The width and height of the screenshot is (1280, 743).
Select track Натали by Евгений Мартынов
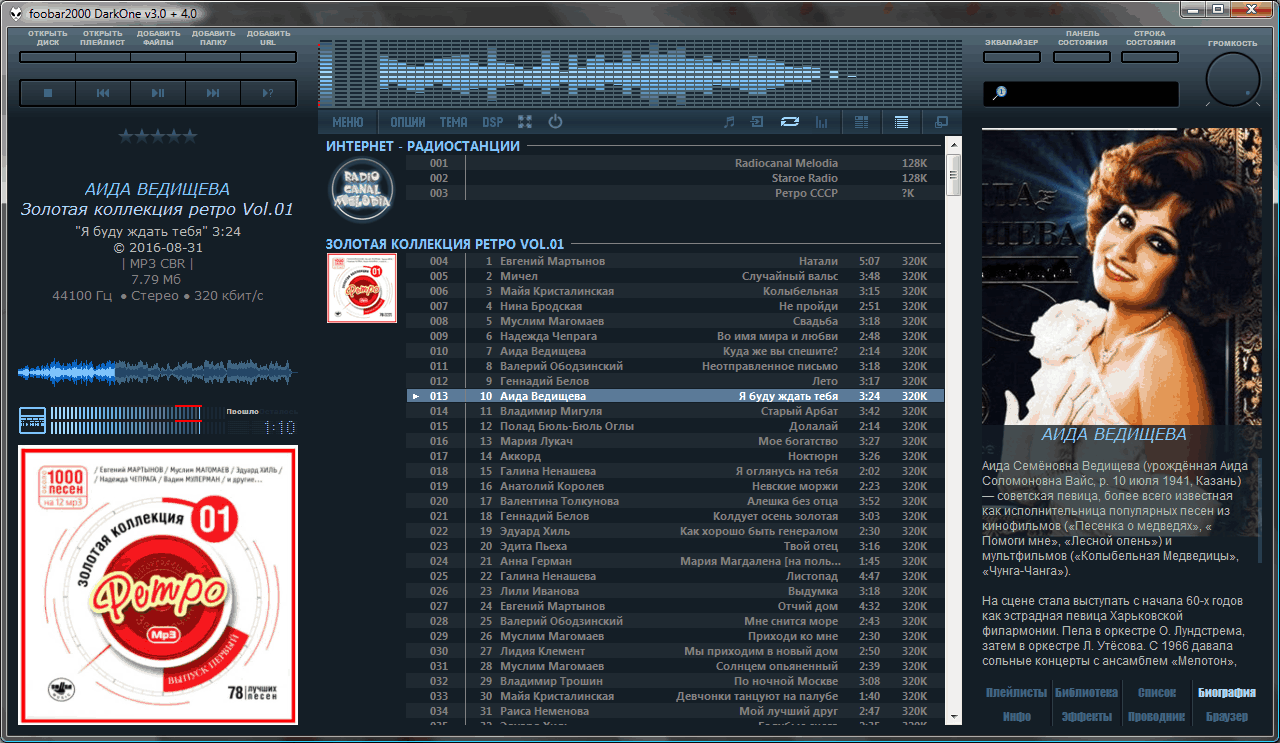pyautogui.click(x=675, y=261)
